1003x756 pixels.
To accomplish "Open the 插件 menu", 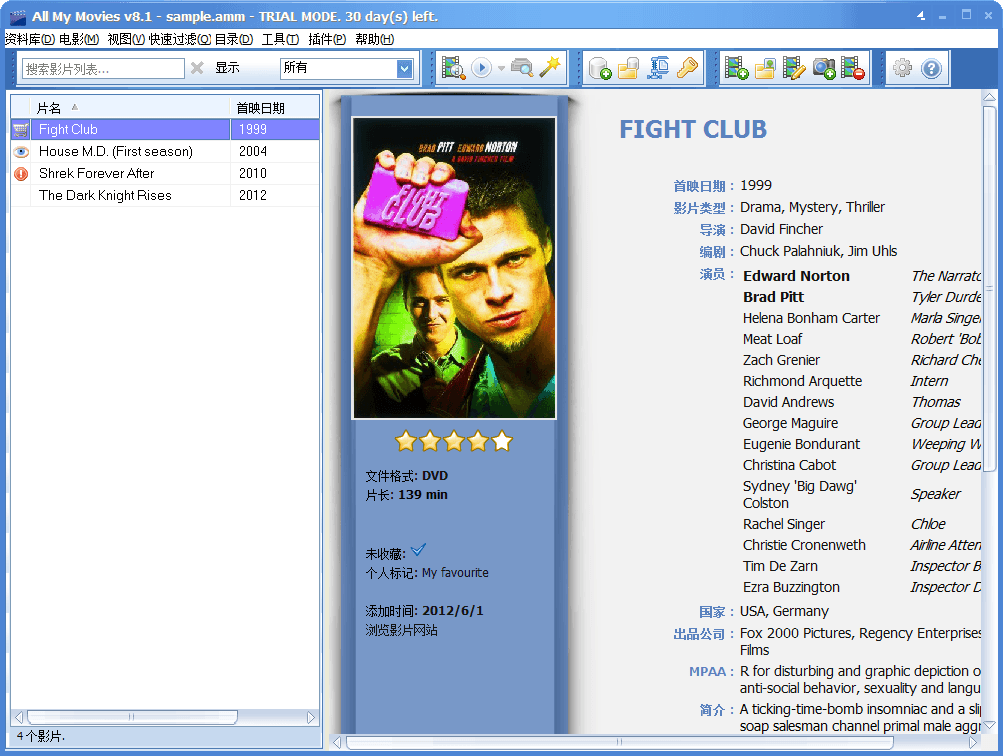I will click(327, 40).
